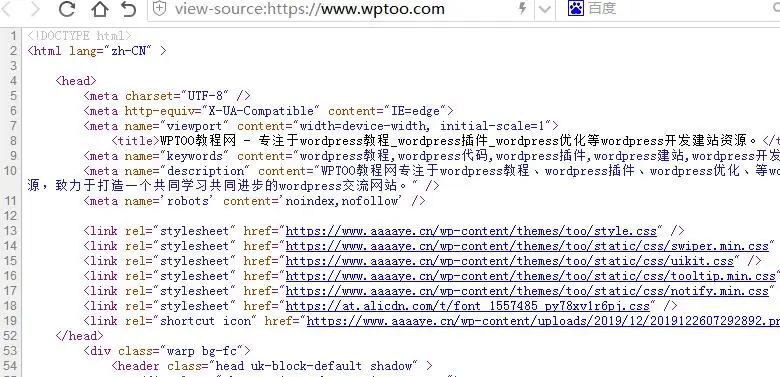The image size is (780, 377).
Task: Reload the page with the refresh icon
Action: [x=67, y=8]
